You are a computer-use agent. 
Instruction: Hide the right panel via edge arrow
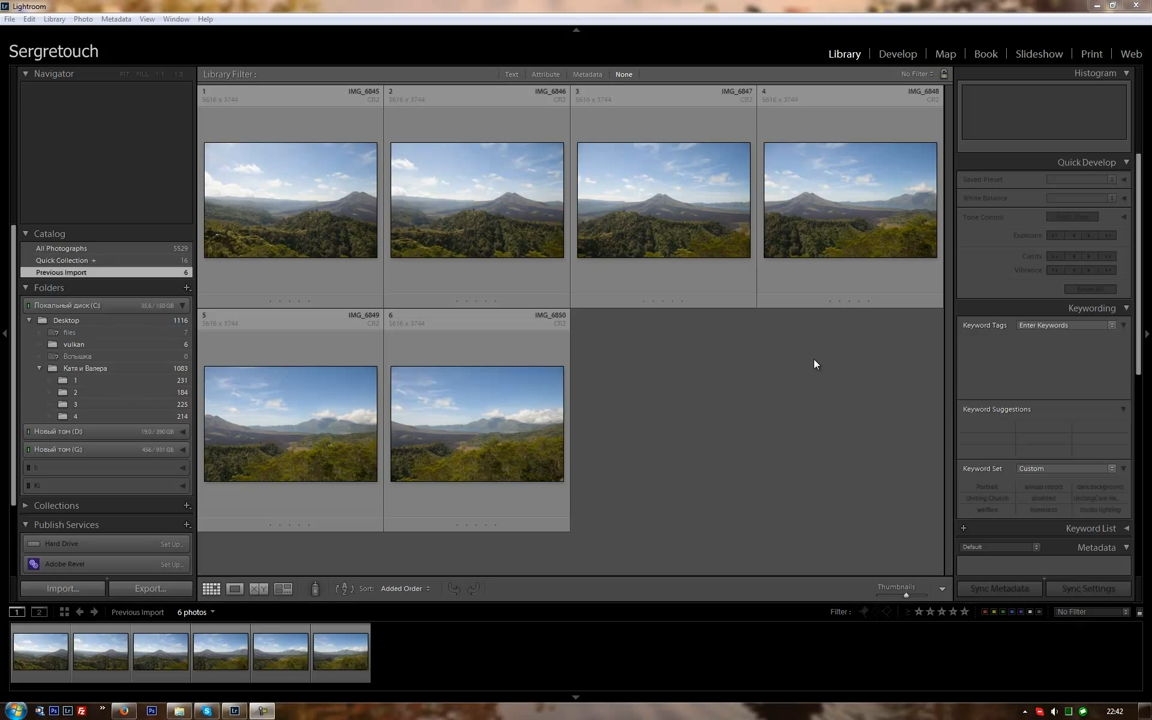pos(1147,334)
